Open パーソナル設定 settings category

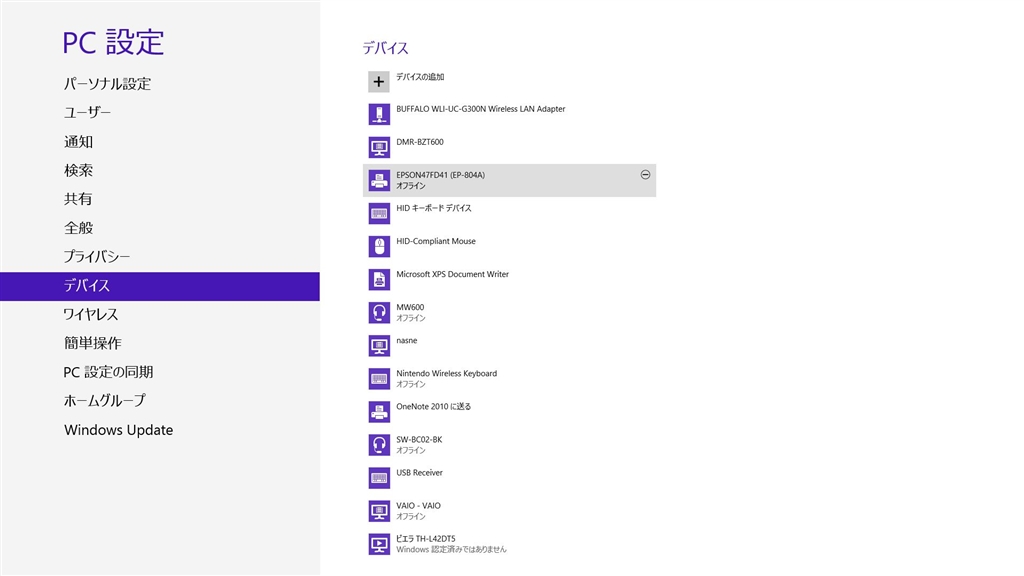click(x=107, y=84)
